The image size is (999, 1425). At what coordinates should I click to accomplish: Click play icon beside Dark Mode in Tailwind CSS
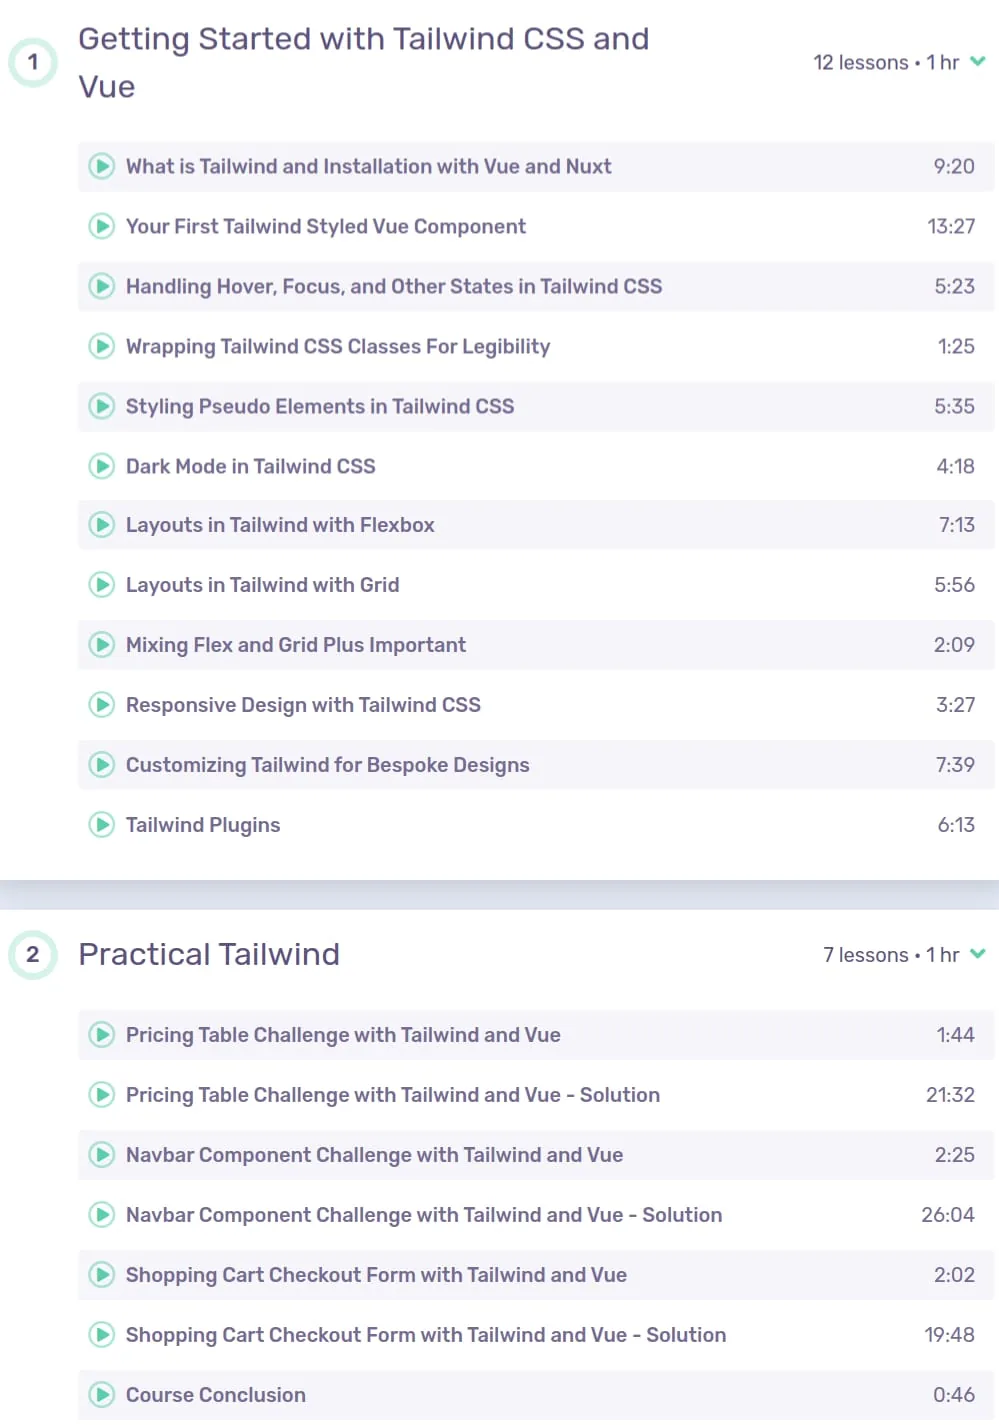[x=102, y=466]
